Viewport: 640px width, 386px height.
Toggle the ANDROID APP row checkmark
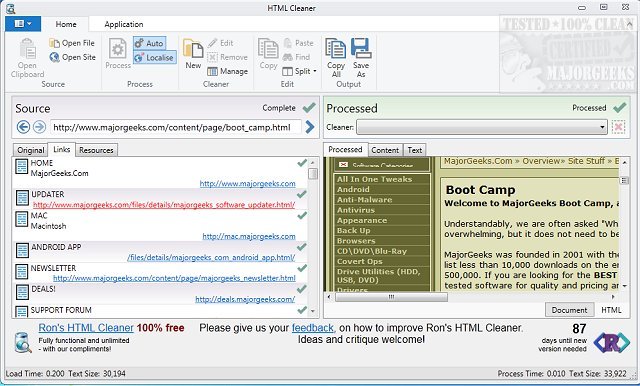pyautogui.click(x=302, y=247)
